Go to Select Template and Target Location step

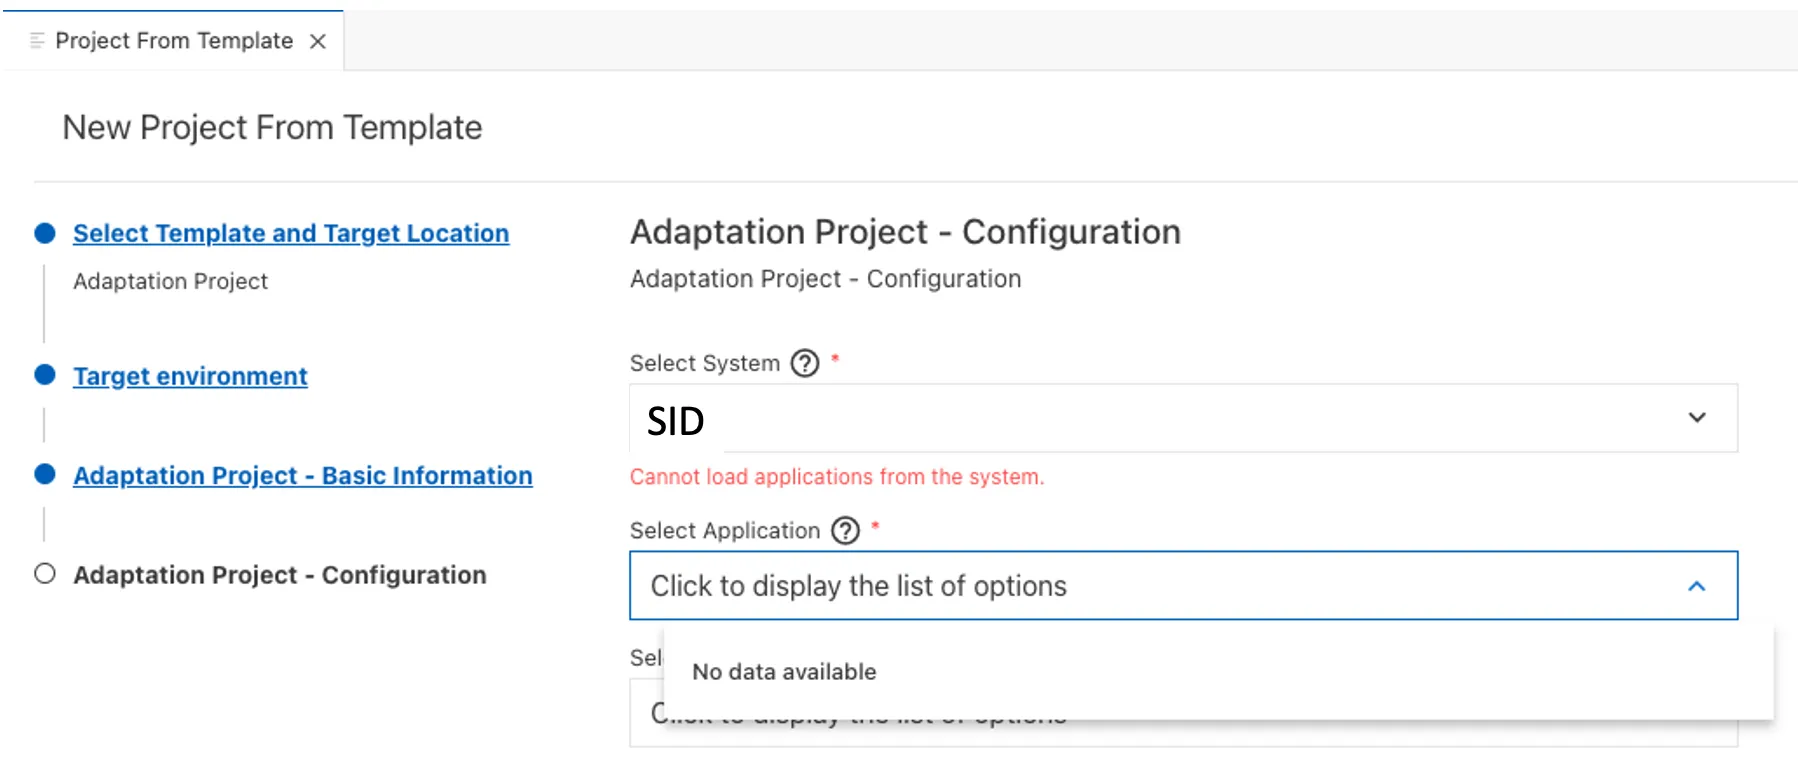click(290, 233)
